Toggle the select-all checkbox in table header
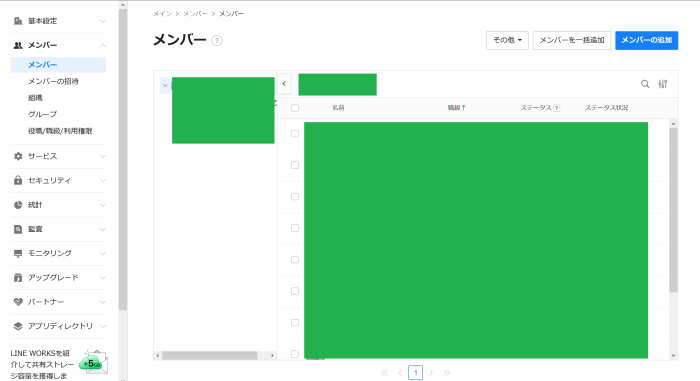 pyautogui.click(x=295, y=108)
